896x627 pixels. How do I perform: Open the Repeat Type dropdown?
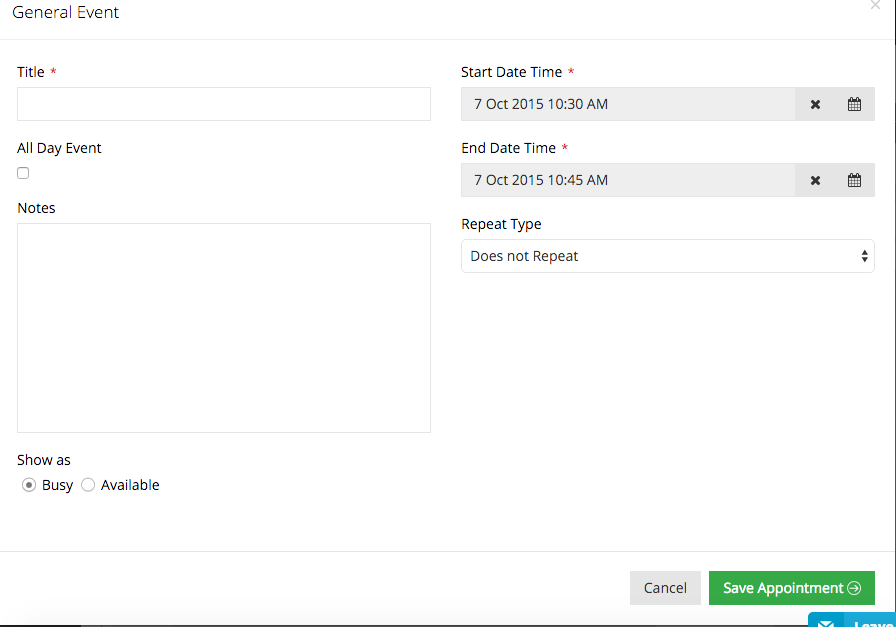(x=668, y=256)
